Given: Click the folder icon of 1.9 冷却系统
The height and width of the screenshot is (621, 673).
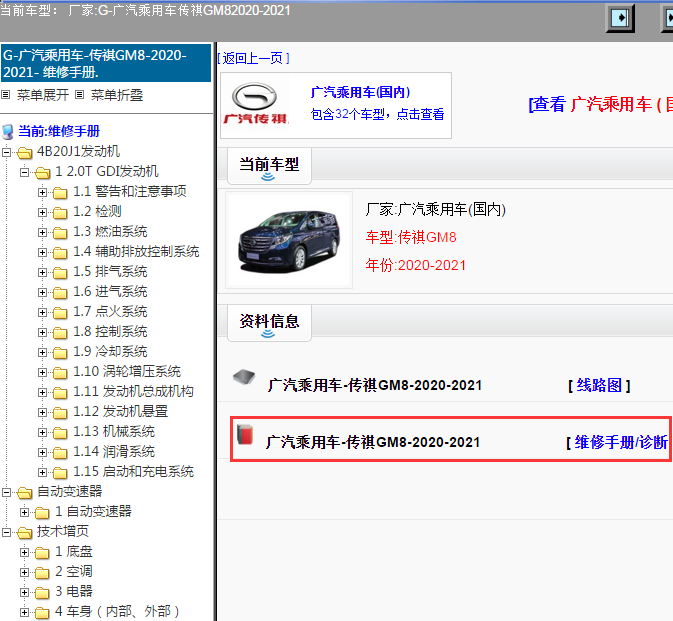Looking at the screenshot, I should click(x=60, y=352).
